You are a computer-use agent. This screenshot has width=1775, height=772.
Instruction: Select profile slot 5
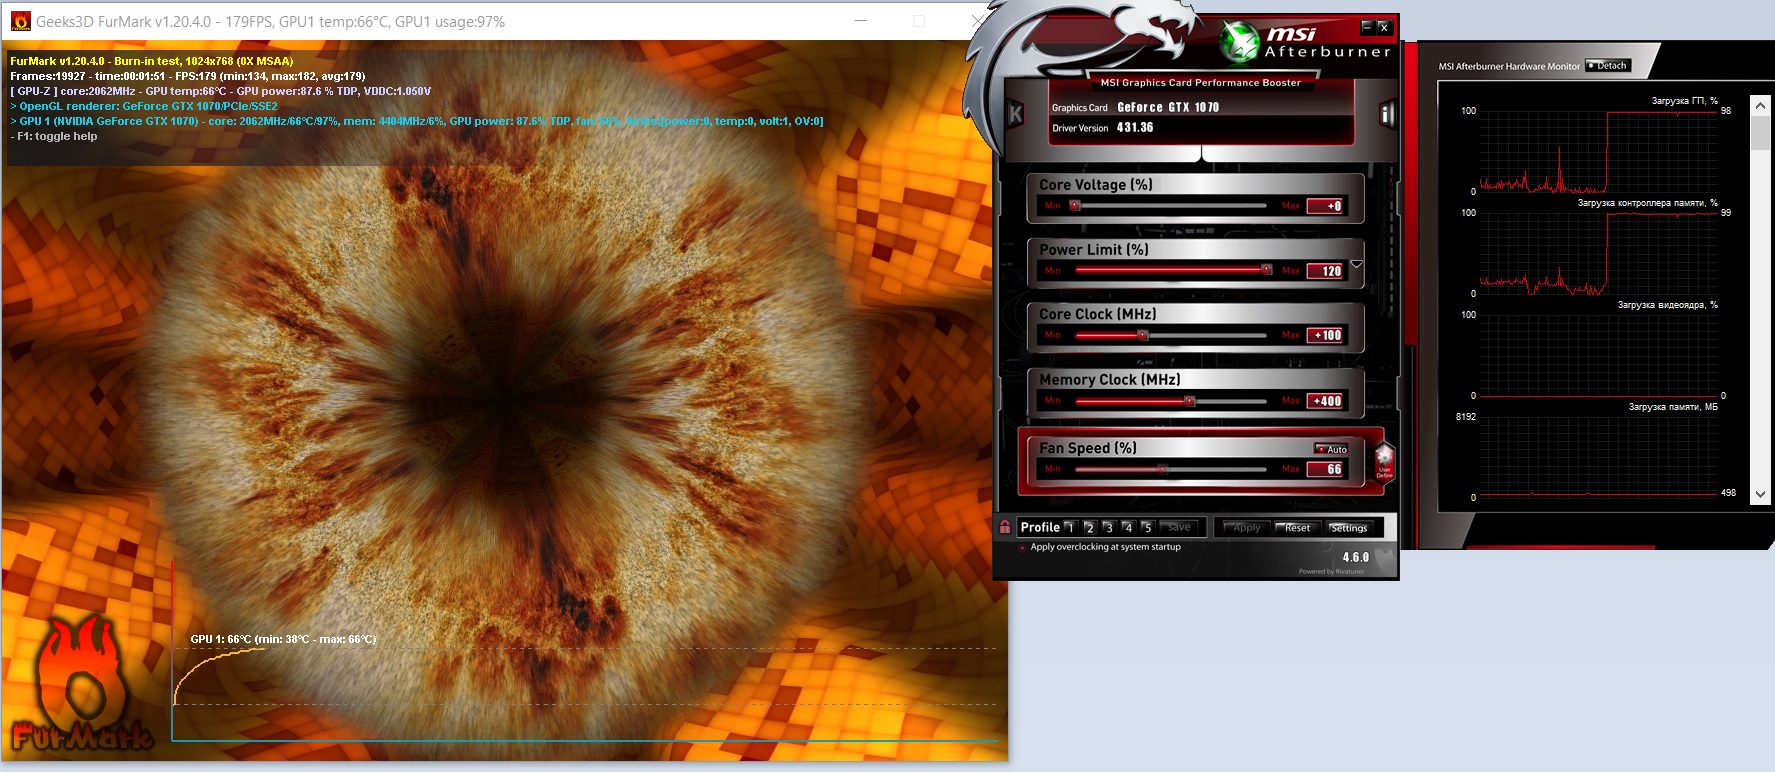tap(1147, 527)
